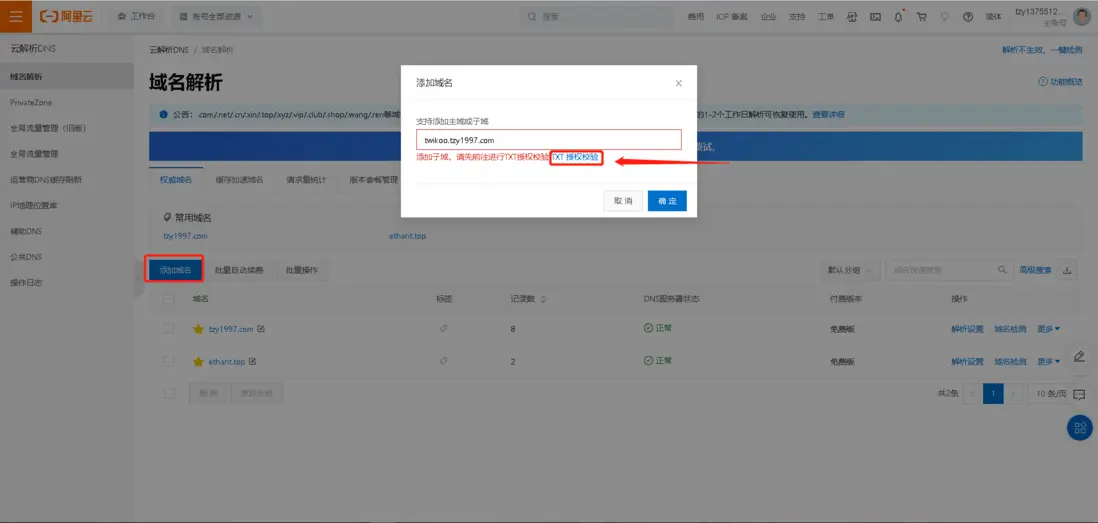
Task: Click the 批量操作 button
Action: 302,270
